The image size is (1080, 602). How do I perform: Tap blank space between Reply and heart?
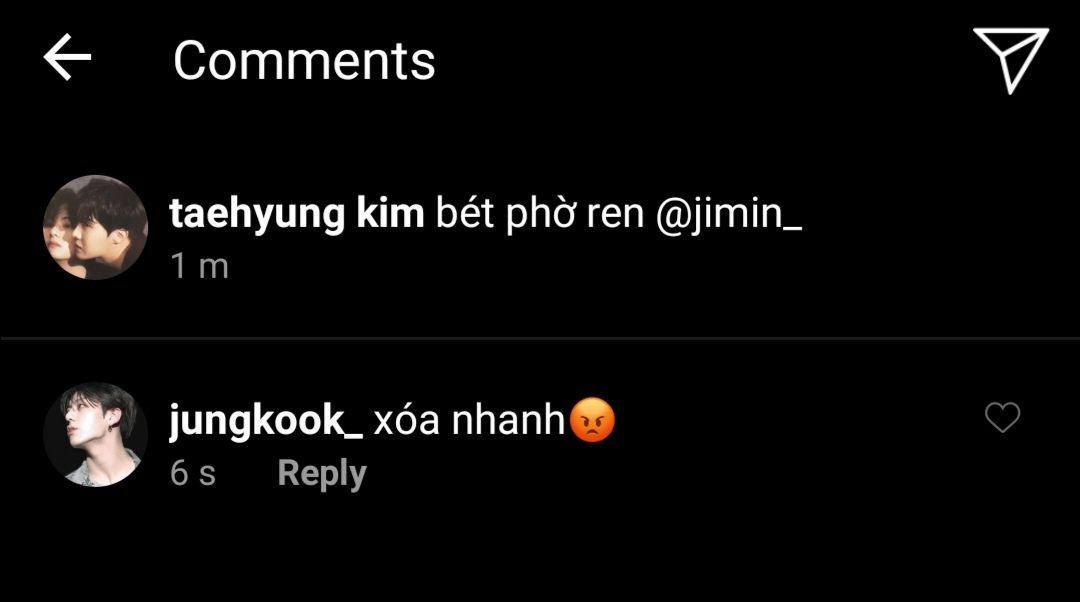(x=675, y=474)
